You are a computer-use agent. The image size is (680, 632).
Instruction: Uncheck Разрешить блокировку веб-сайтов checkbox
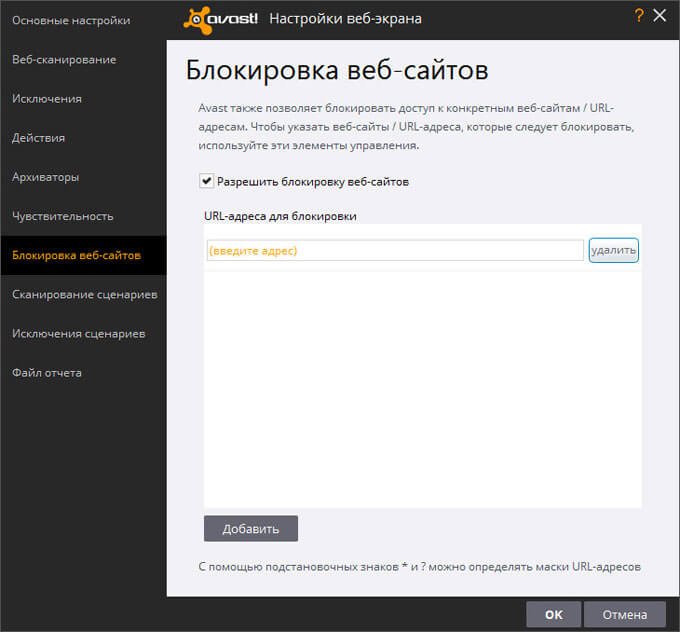tap(206, 181)
